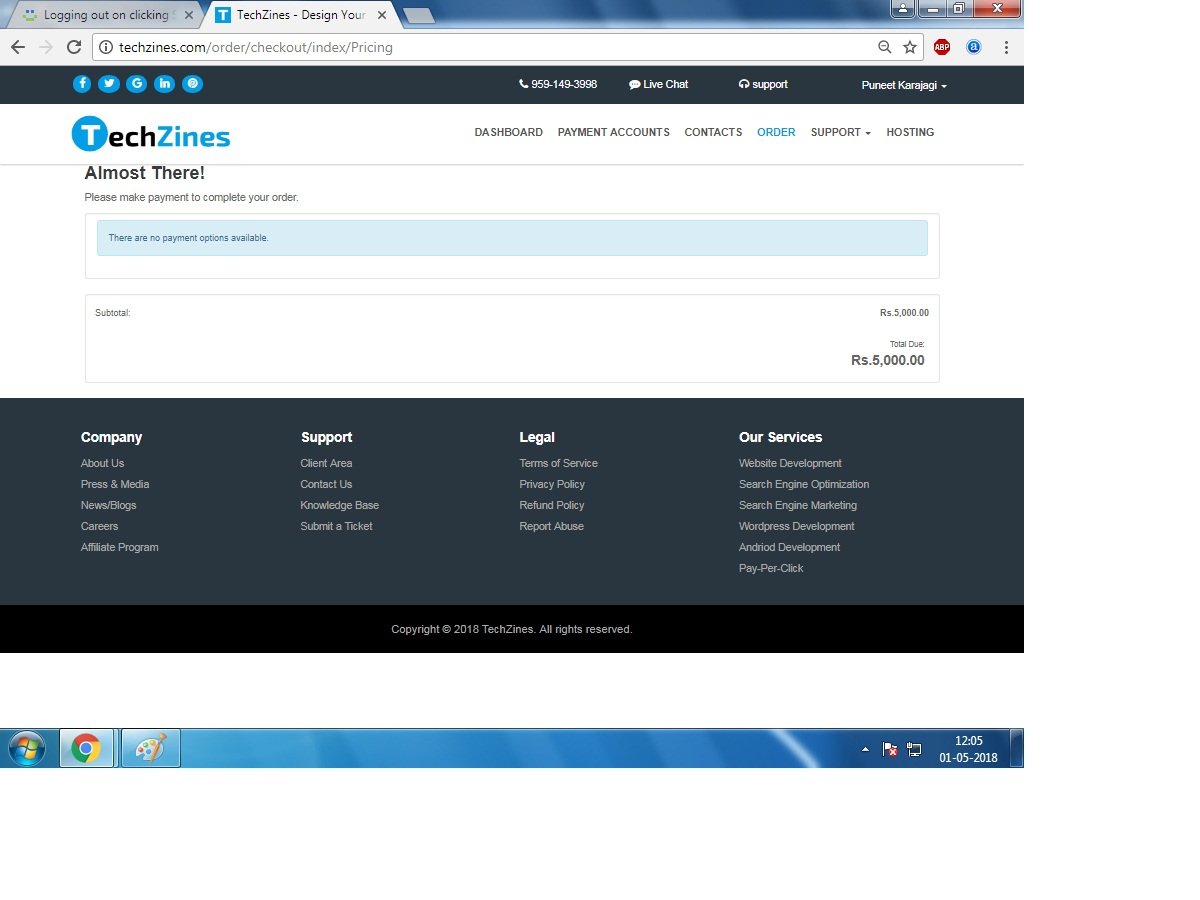Viewport: 1200px width, 900px height.
Task: Open the Adblock Plus extension icon
Action: pos(942,47)
